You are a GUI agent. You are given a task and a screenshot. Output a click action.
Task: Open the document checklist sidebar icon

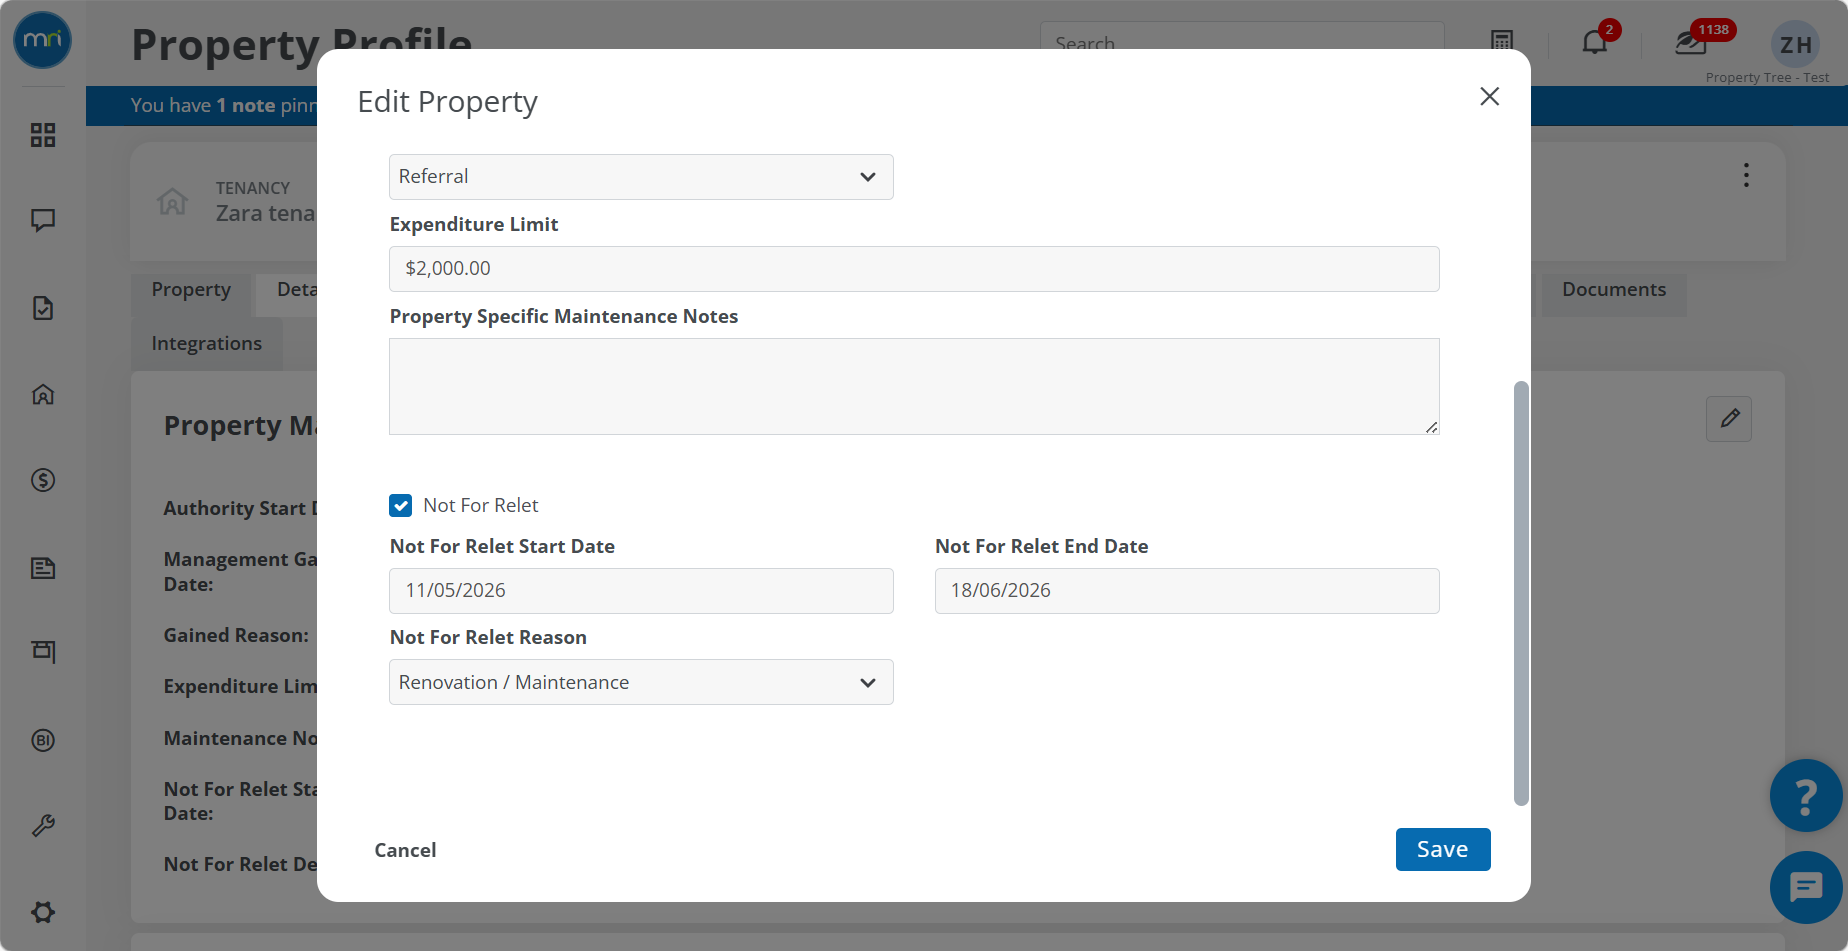[x=43, y=308]
